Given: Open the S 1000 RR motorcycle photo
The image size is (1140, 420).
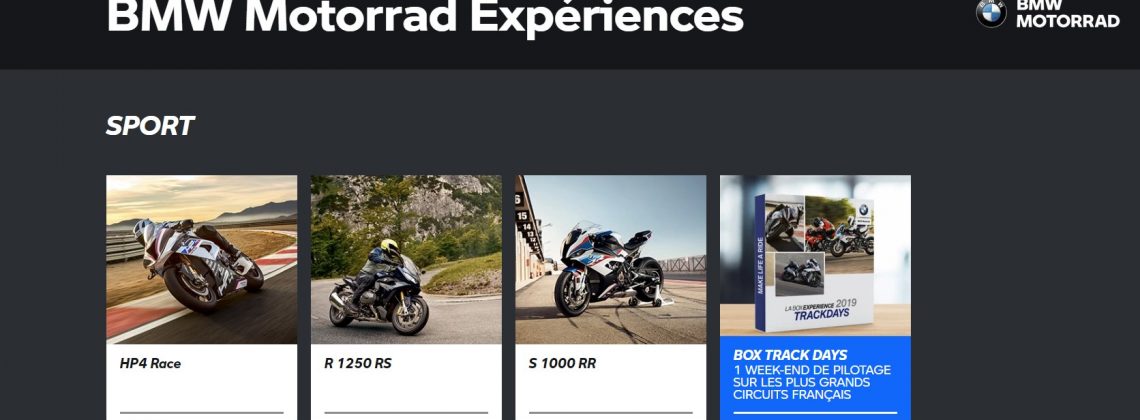Looking at the screenshot, I should click(611, 259).
